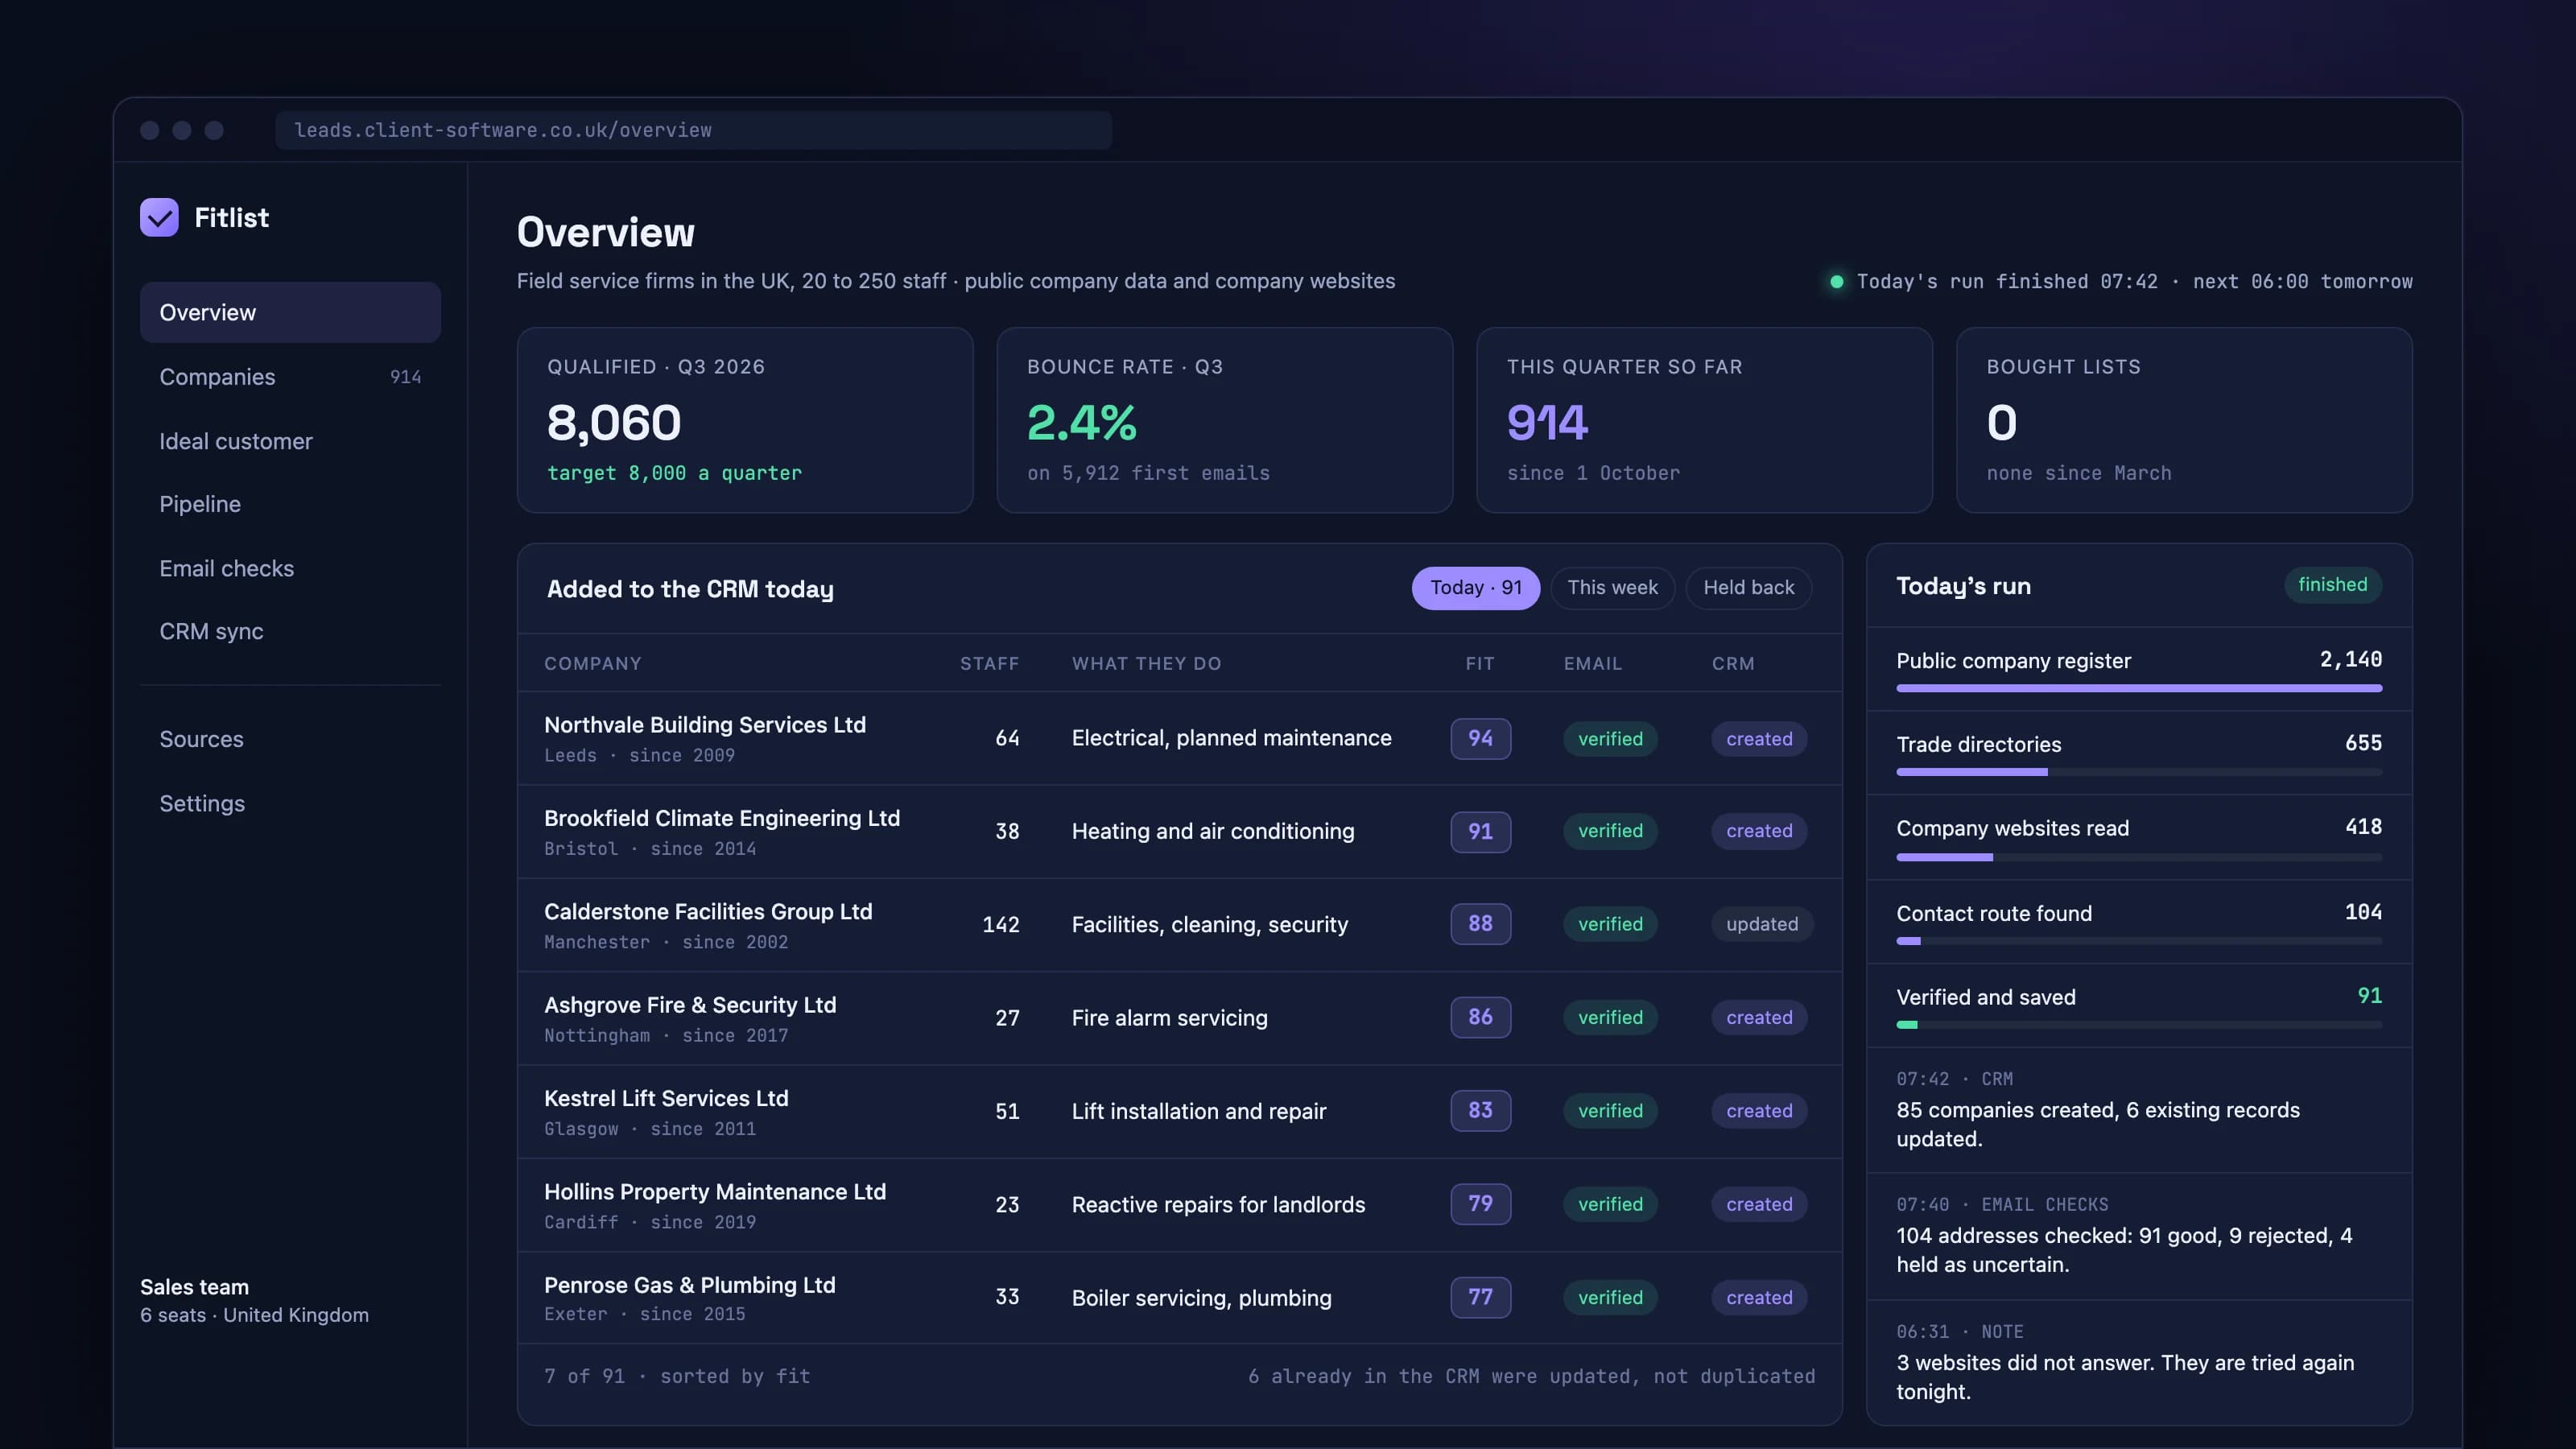Open the Ideal customer page
This screenshot has width=2576, height=1449.
[x=290, y=441]
